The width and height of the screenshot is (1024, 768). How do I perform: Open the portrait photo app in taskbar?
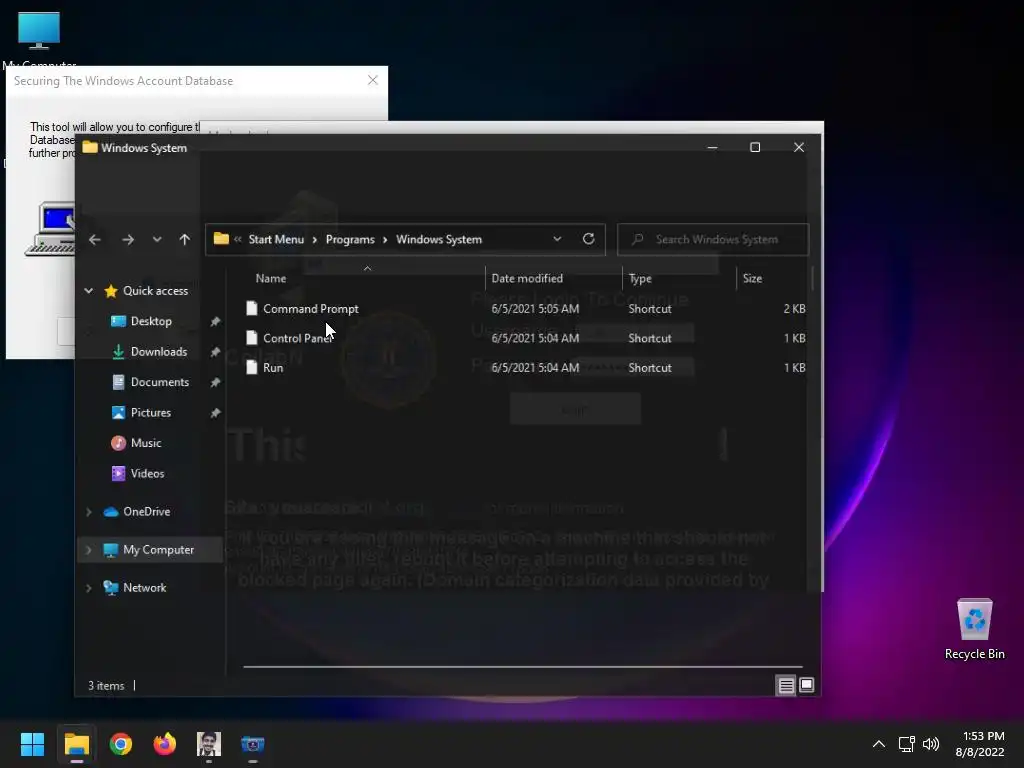coord(209,744)
